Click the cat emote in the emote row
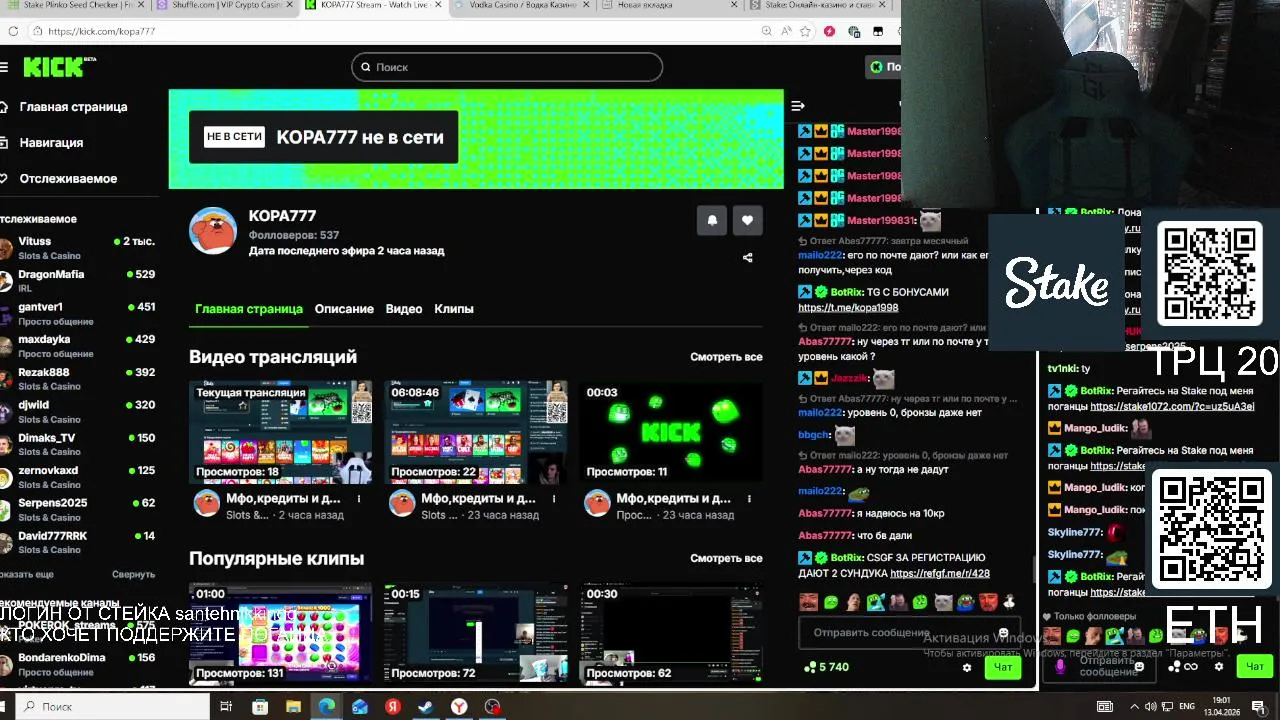Viewport: 1280px width, 720px height. [x=943, y=602]
